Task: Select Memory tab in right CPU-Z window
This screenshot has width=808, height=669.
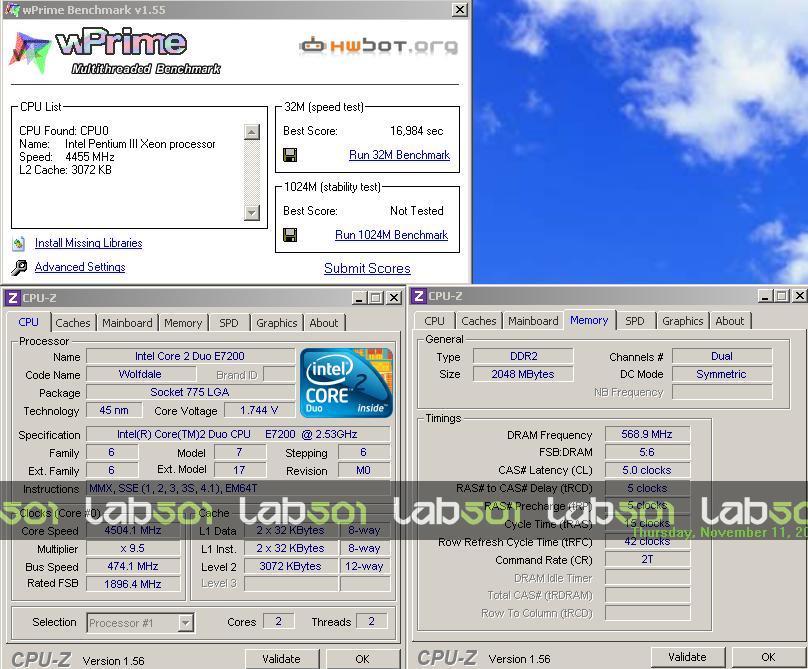Action: tap(589, 320)
